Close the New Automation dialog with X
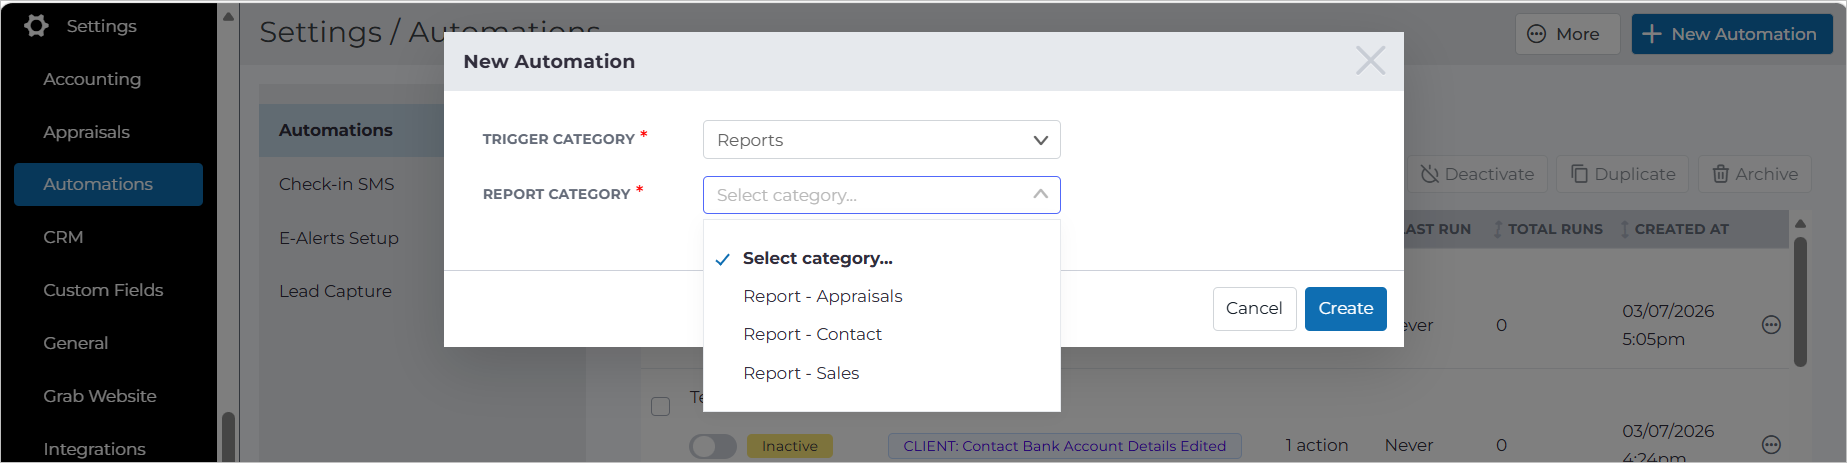1847x463 pixels. (x=1370, y=61)
